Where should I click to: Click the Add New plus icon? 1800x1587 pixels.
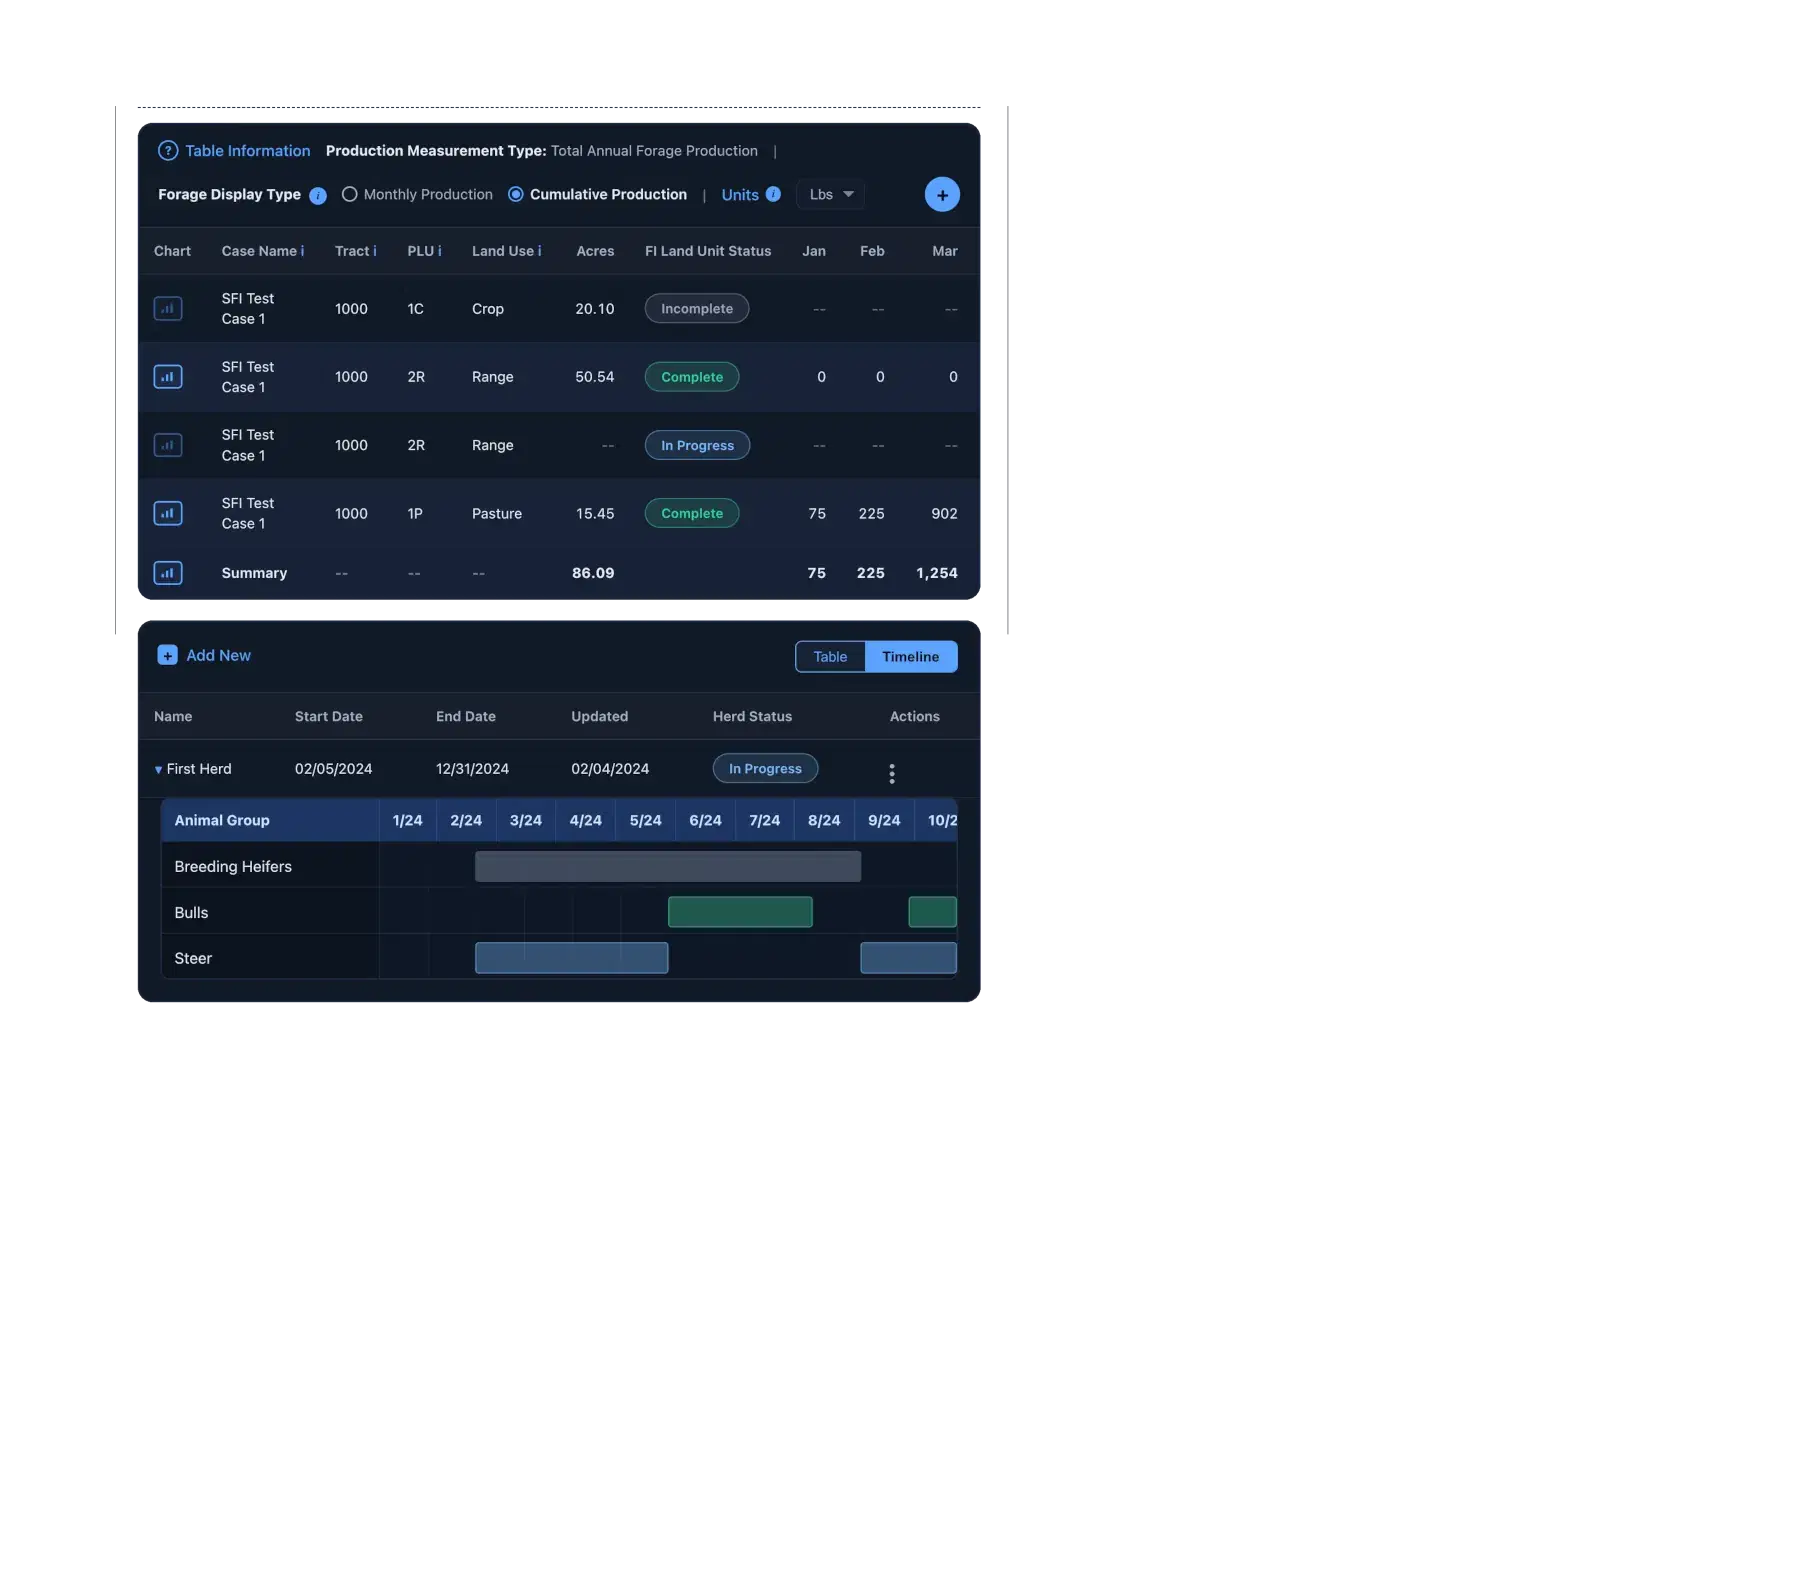(x=168, y=655)
